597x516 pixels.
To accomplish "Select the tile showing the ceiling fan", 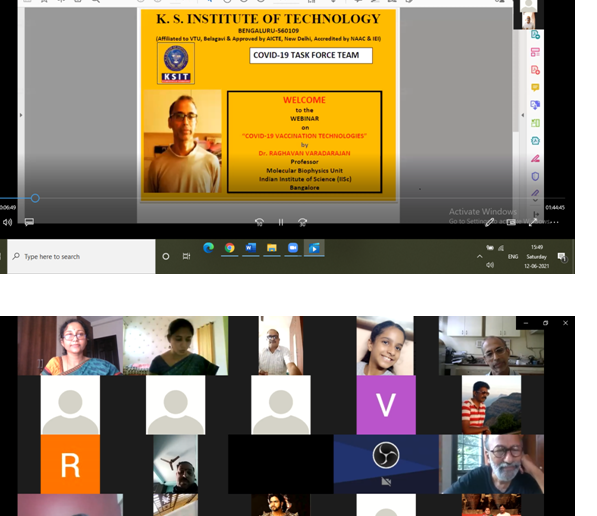I will click(x=176, y=464).
